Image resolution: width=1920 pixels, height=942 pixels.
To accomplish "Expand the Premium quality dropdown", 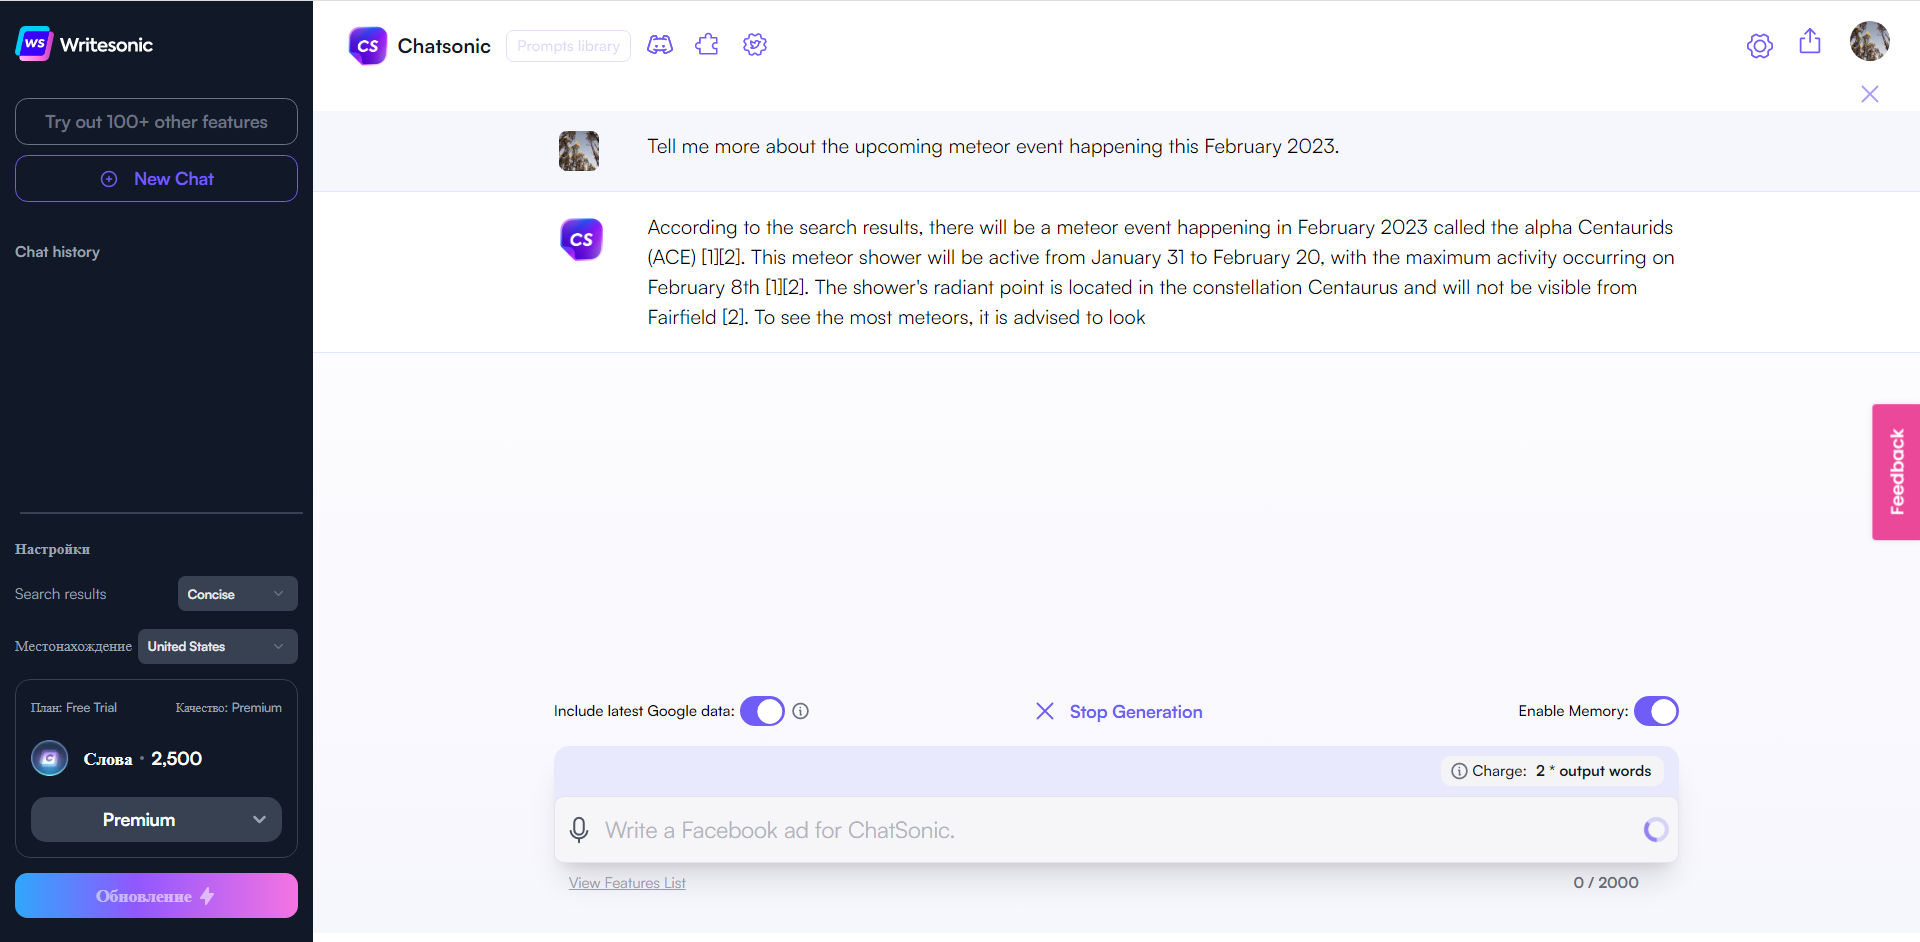I will [156, 820].
